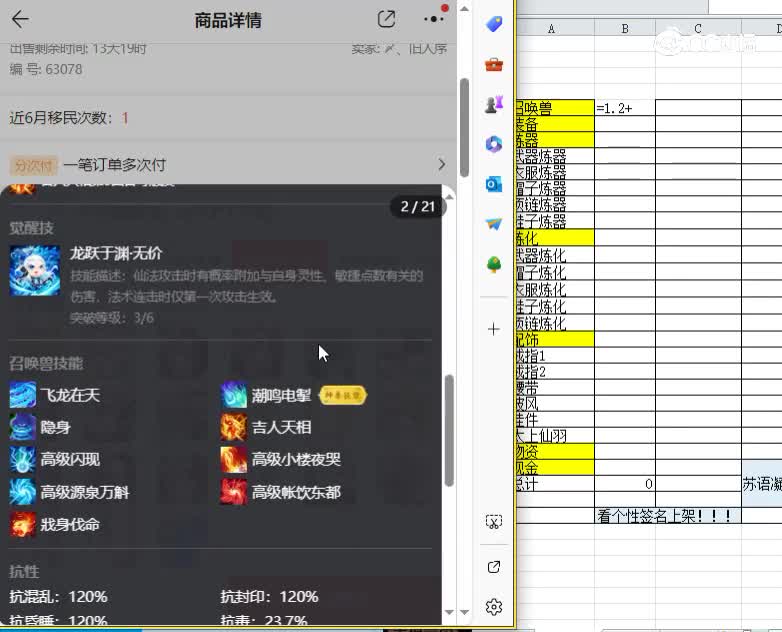Select the 武器炼化 cell
Image resolution: width=782 pixels, height=632 pixels.
tap(555, 255)
